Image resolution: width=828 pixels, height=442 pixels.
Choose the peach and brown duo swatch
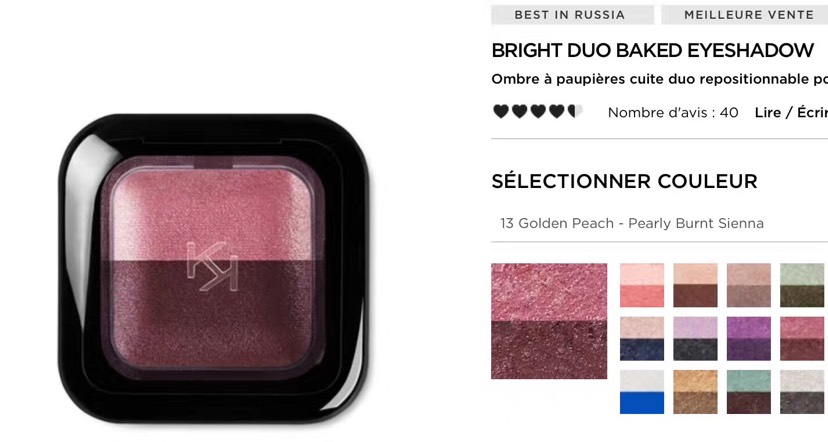[x=695, y=285]
